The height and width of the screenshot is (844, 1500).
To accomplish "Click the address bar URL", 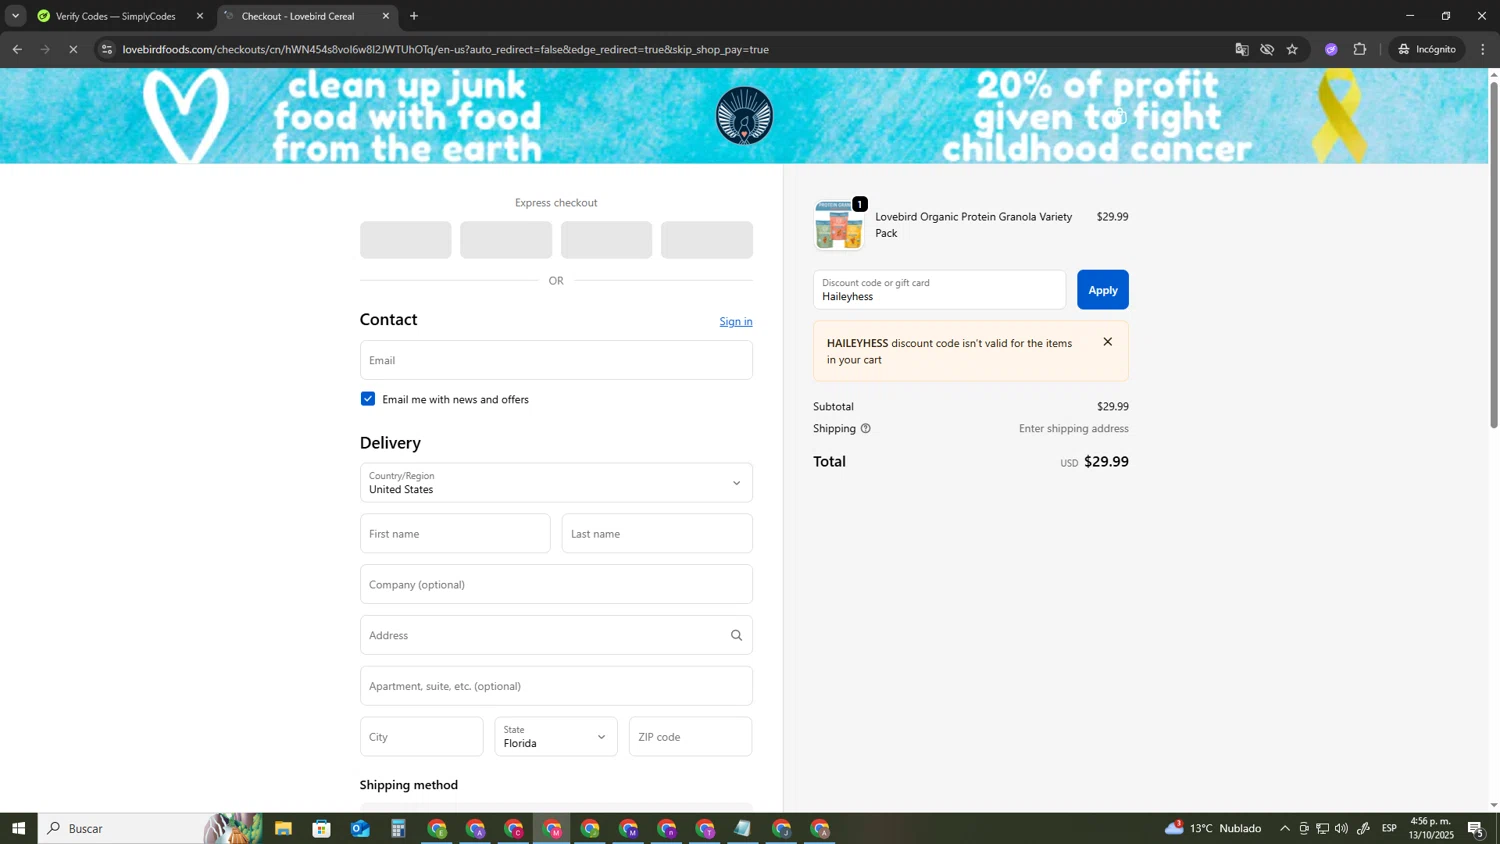I will click(x=446, y=49).
